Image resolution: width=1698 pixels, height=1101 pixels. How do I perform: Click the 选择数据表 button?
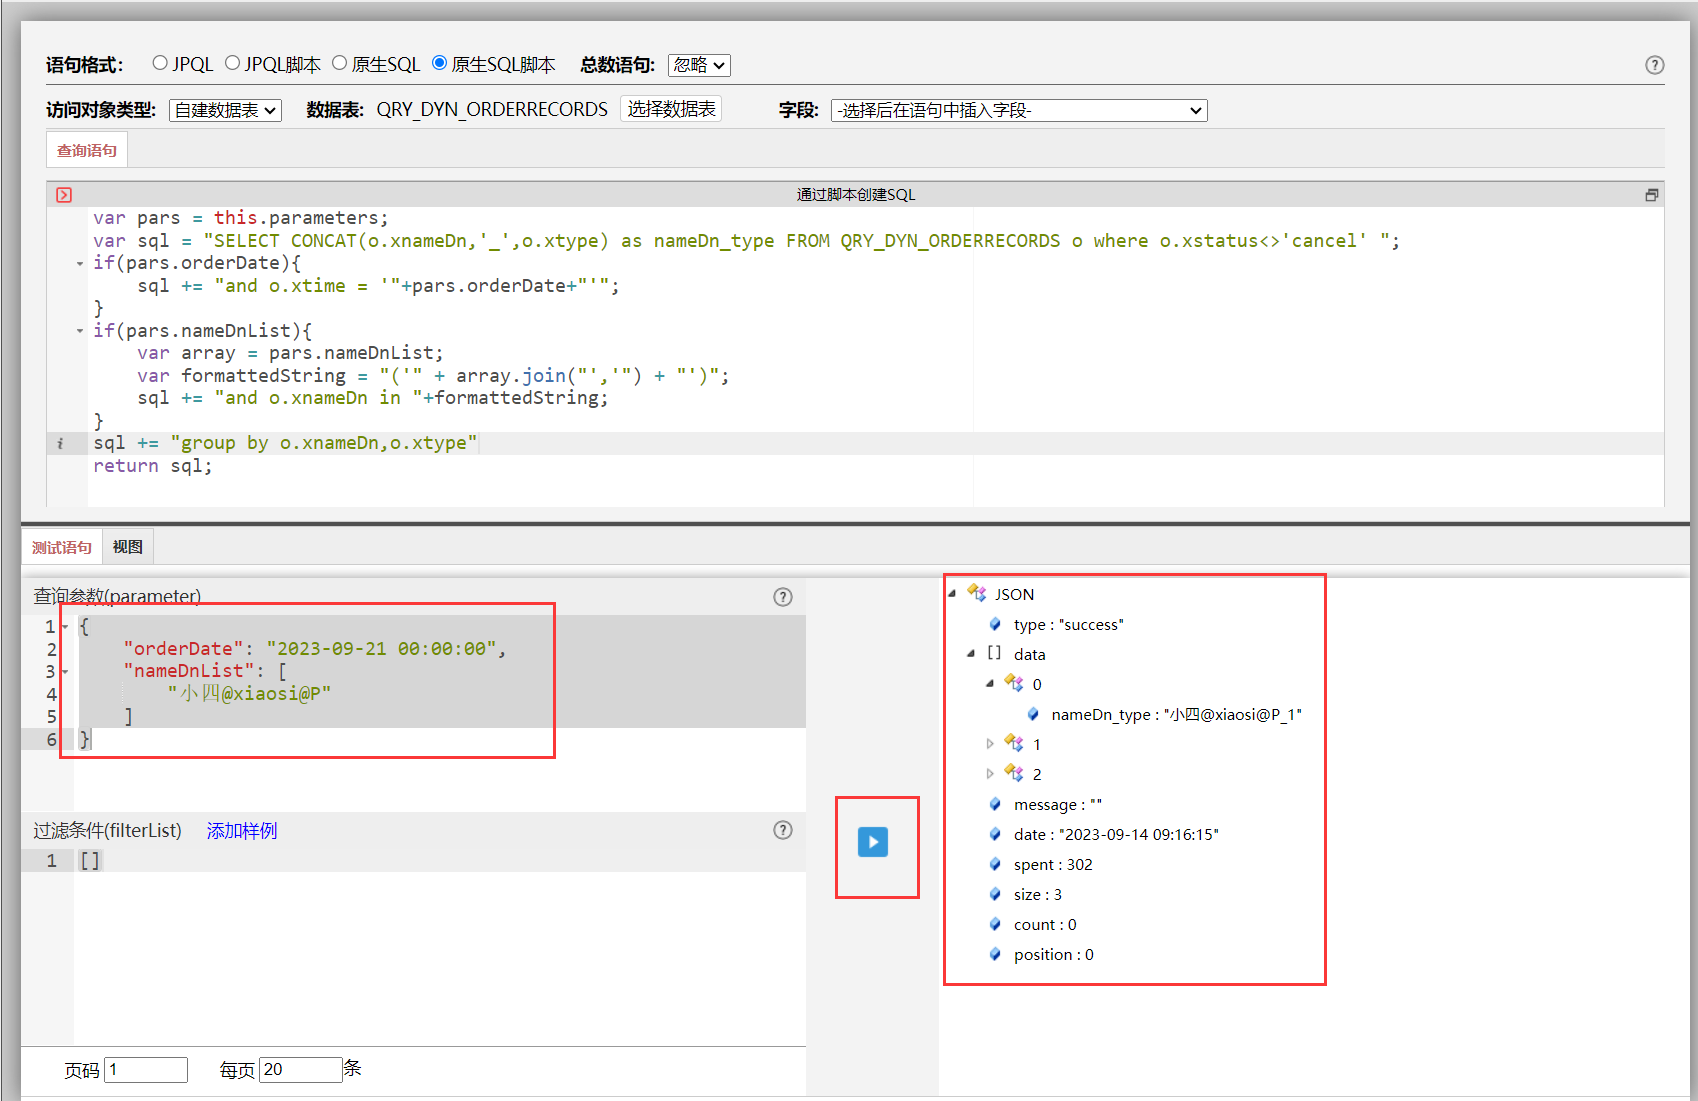click(x=671, y=109)
